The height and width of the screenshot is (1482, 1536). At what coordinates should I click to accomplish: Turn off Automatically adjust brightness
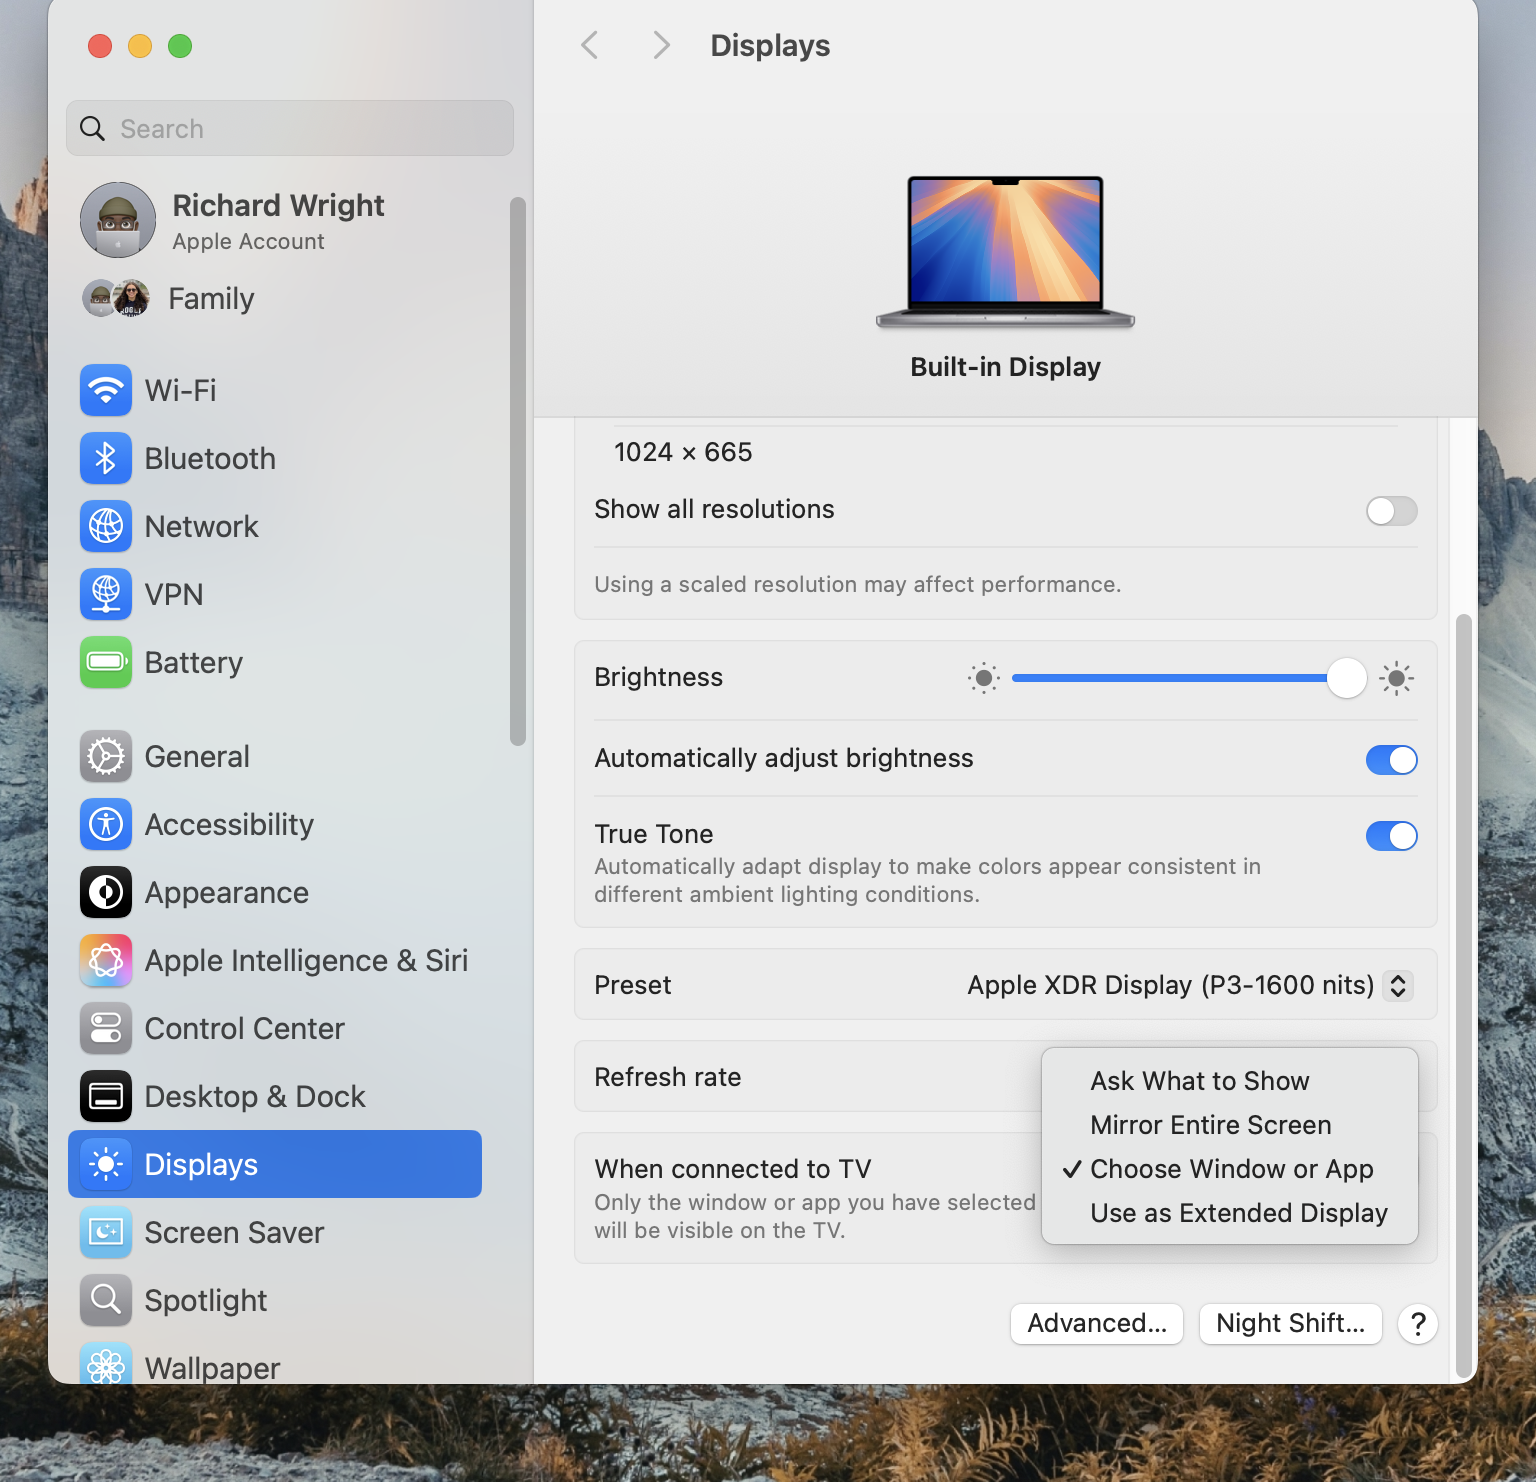(x=1392, y=760)
